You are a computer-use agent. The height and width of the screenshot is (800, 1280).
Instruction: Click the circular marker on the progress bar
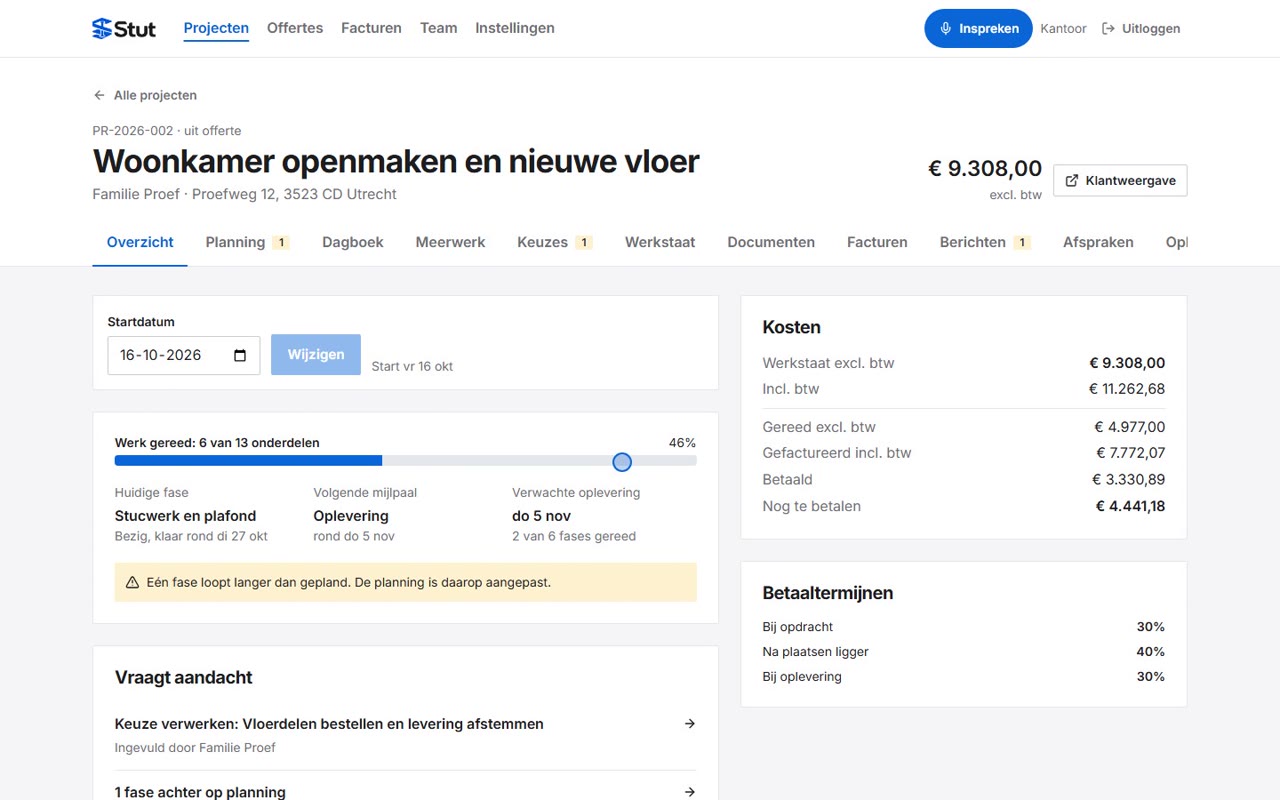622,461
